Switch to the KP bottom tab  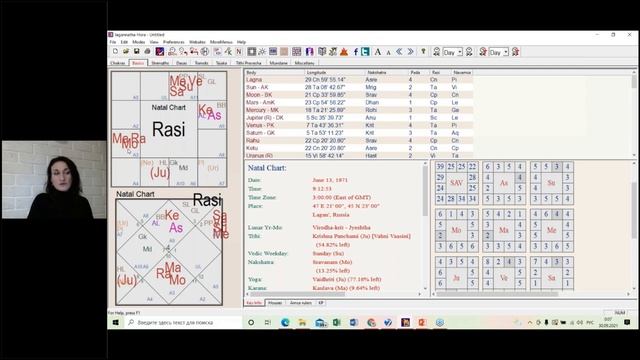pos(321,303)
